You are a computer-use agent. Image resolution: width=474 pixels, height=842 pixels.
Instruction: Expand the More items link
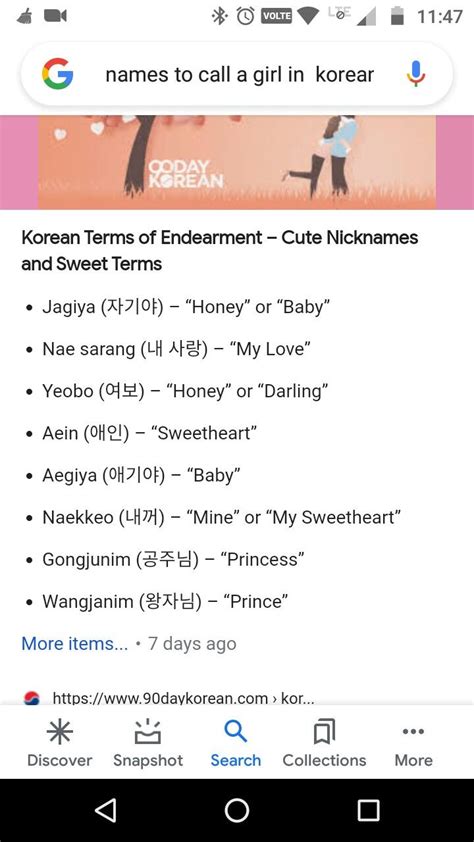(75, 643)
